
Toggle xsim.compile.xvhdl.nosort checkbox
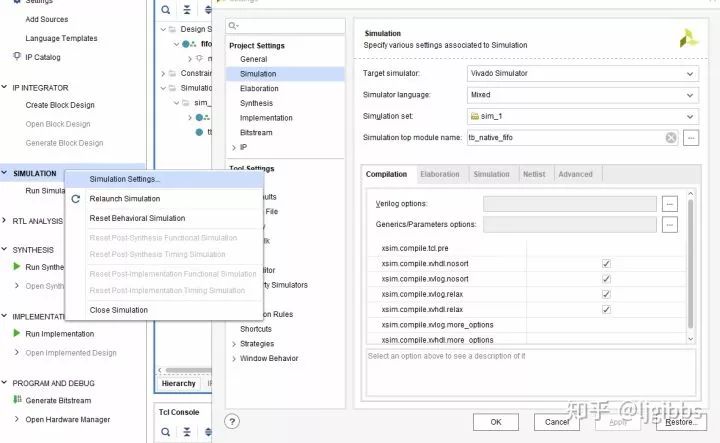click(606, 264)
